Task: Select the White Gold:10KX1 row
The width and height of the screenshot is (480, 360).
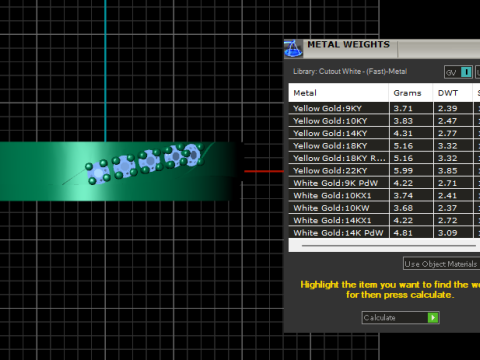Action: pyautogui.click(x=384, y=195)
